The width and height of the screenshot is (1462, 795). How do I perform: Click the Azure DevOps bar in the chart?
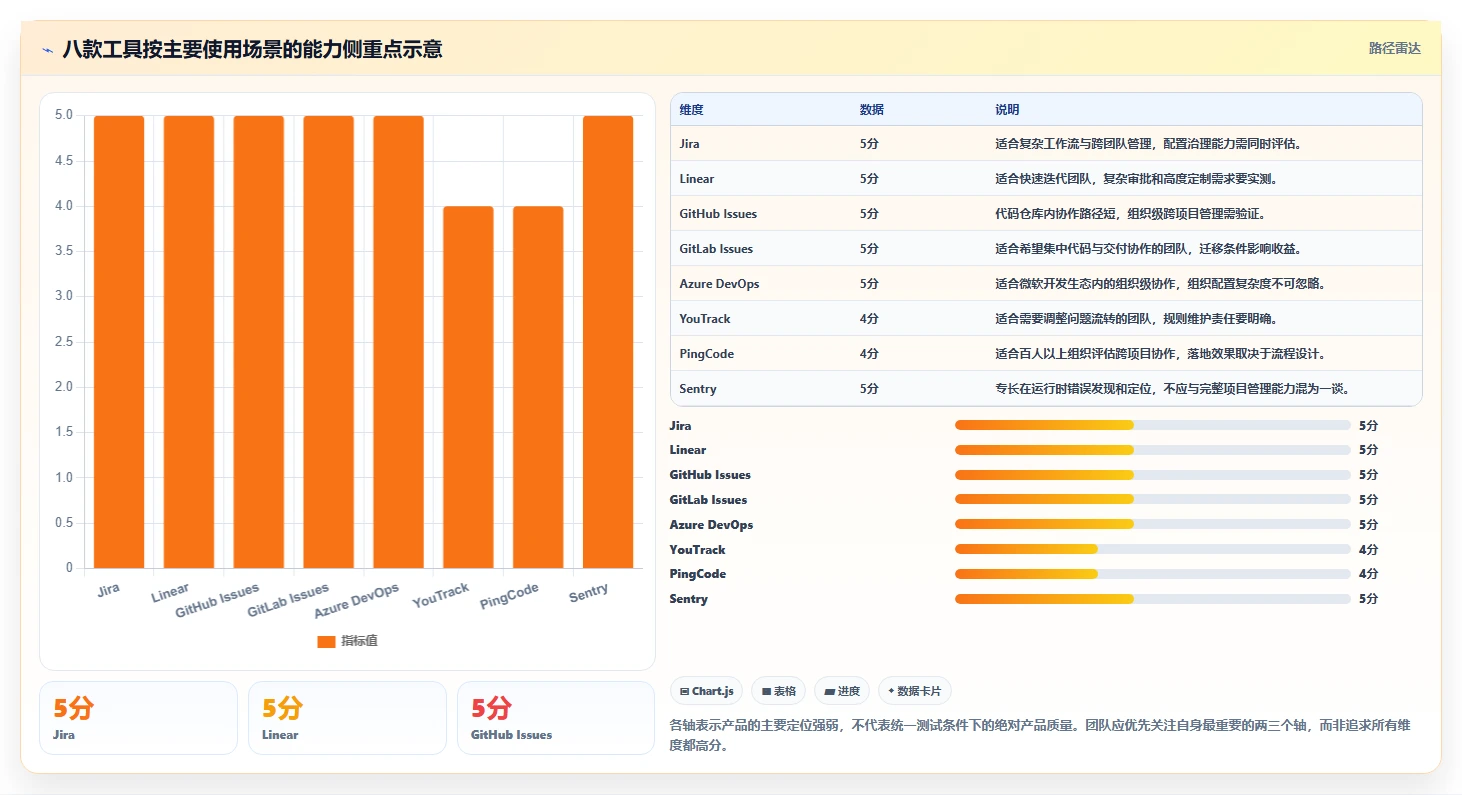coord(398,342)
